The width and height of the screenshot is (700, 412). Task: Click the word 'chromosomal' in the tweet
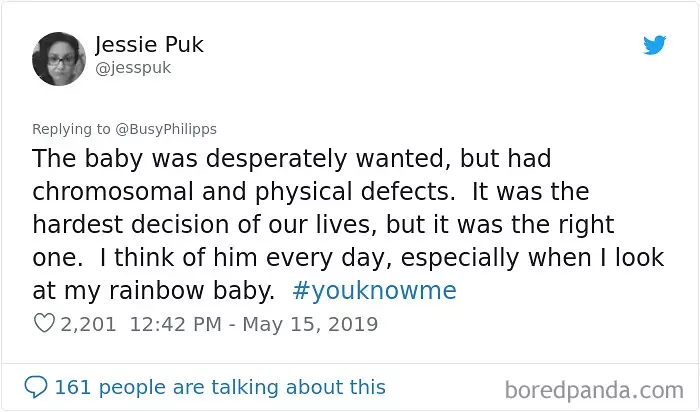point(112,191)
